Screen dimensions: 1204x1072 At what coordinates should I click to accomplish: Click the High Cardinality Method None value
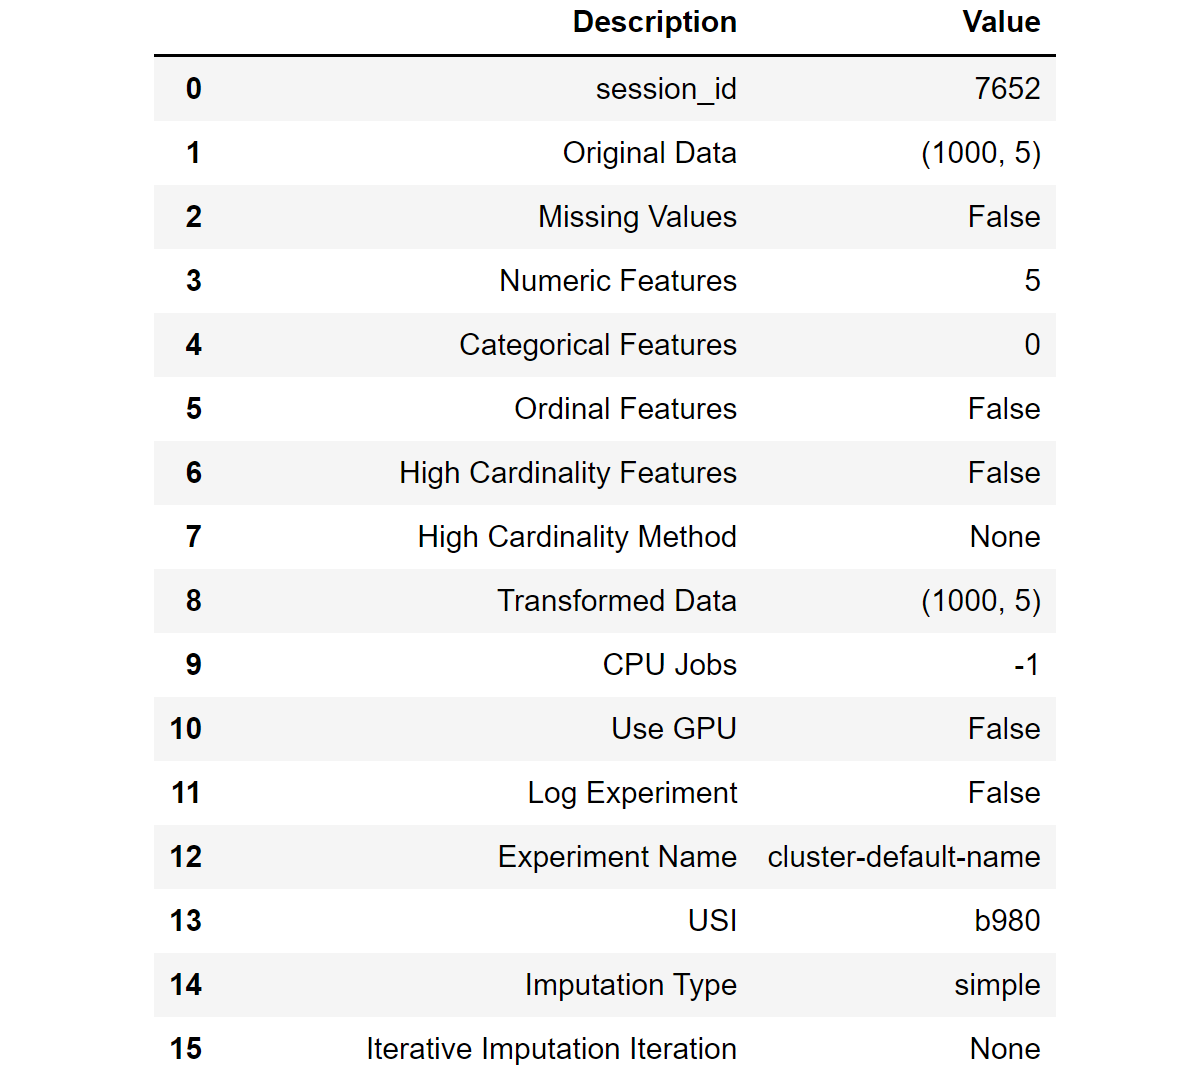click(1005, 537)
